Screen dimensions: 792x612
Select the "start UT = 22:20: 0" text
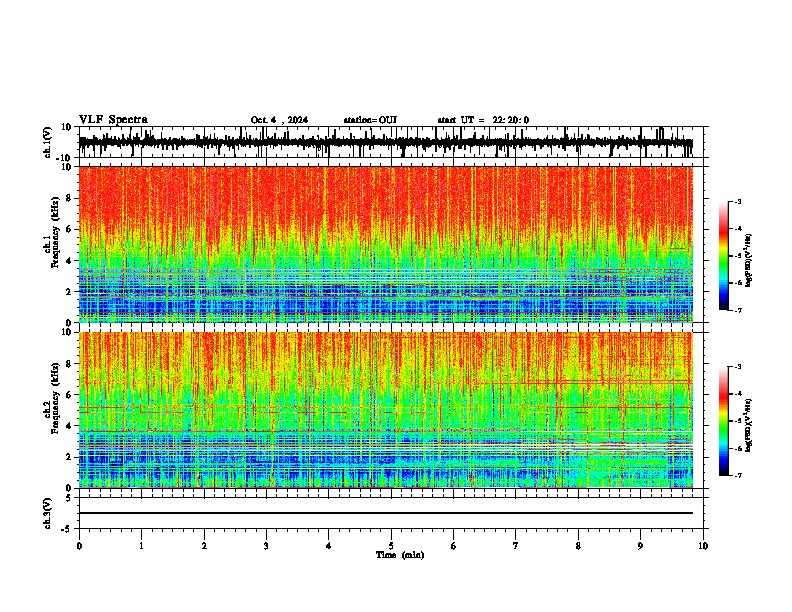tap(483, 120)
